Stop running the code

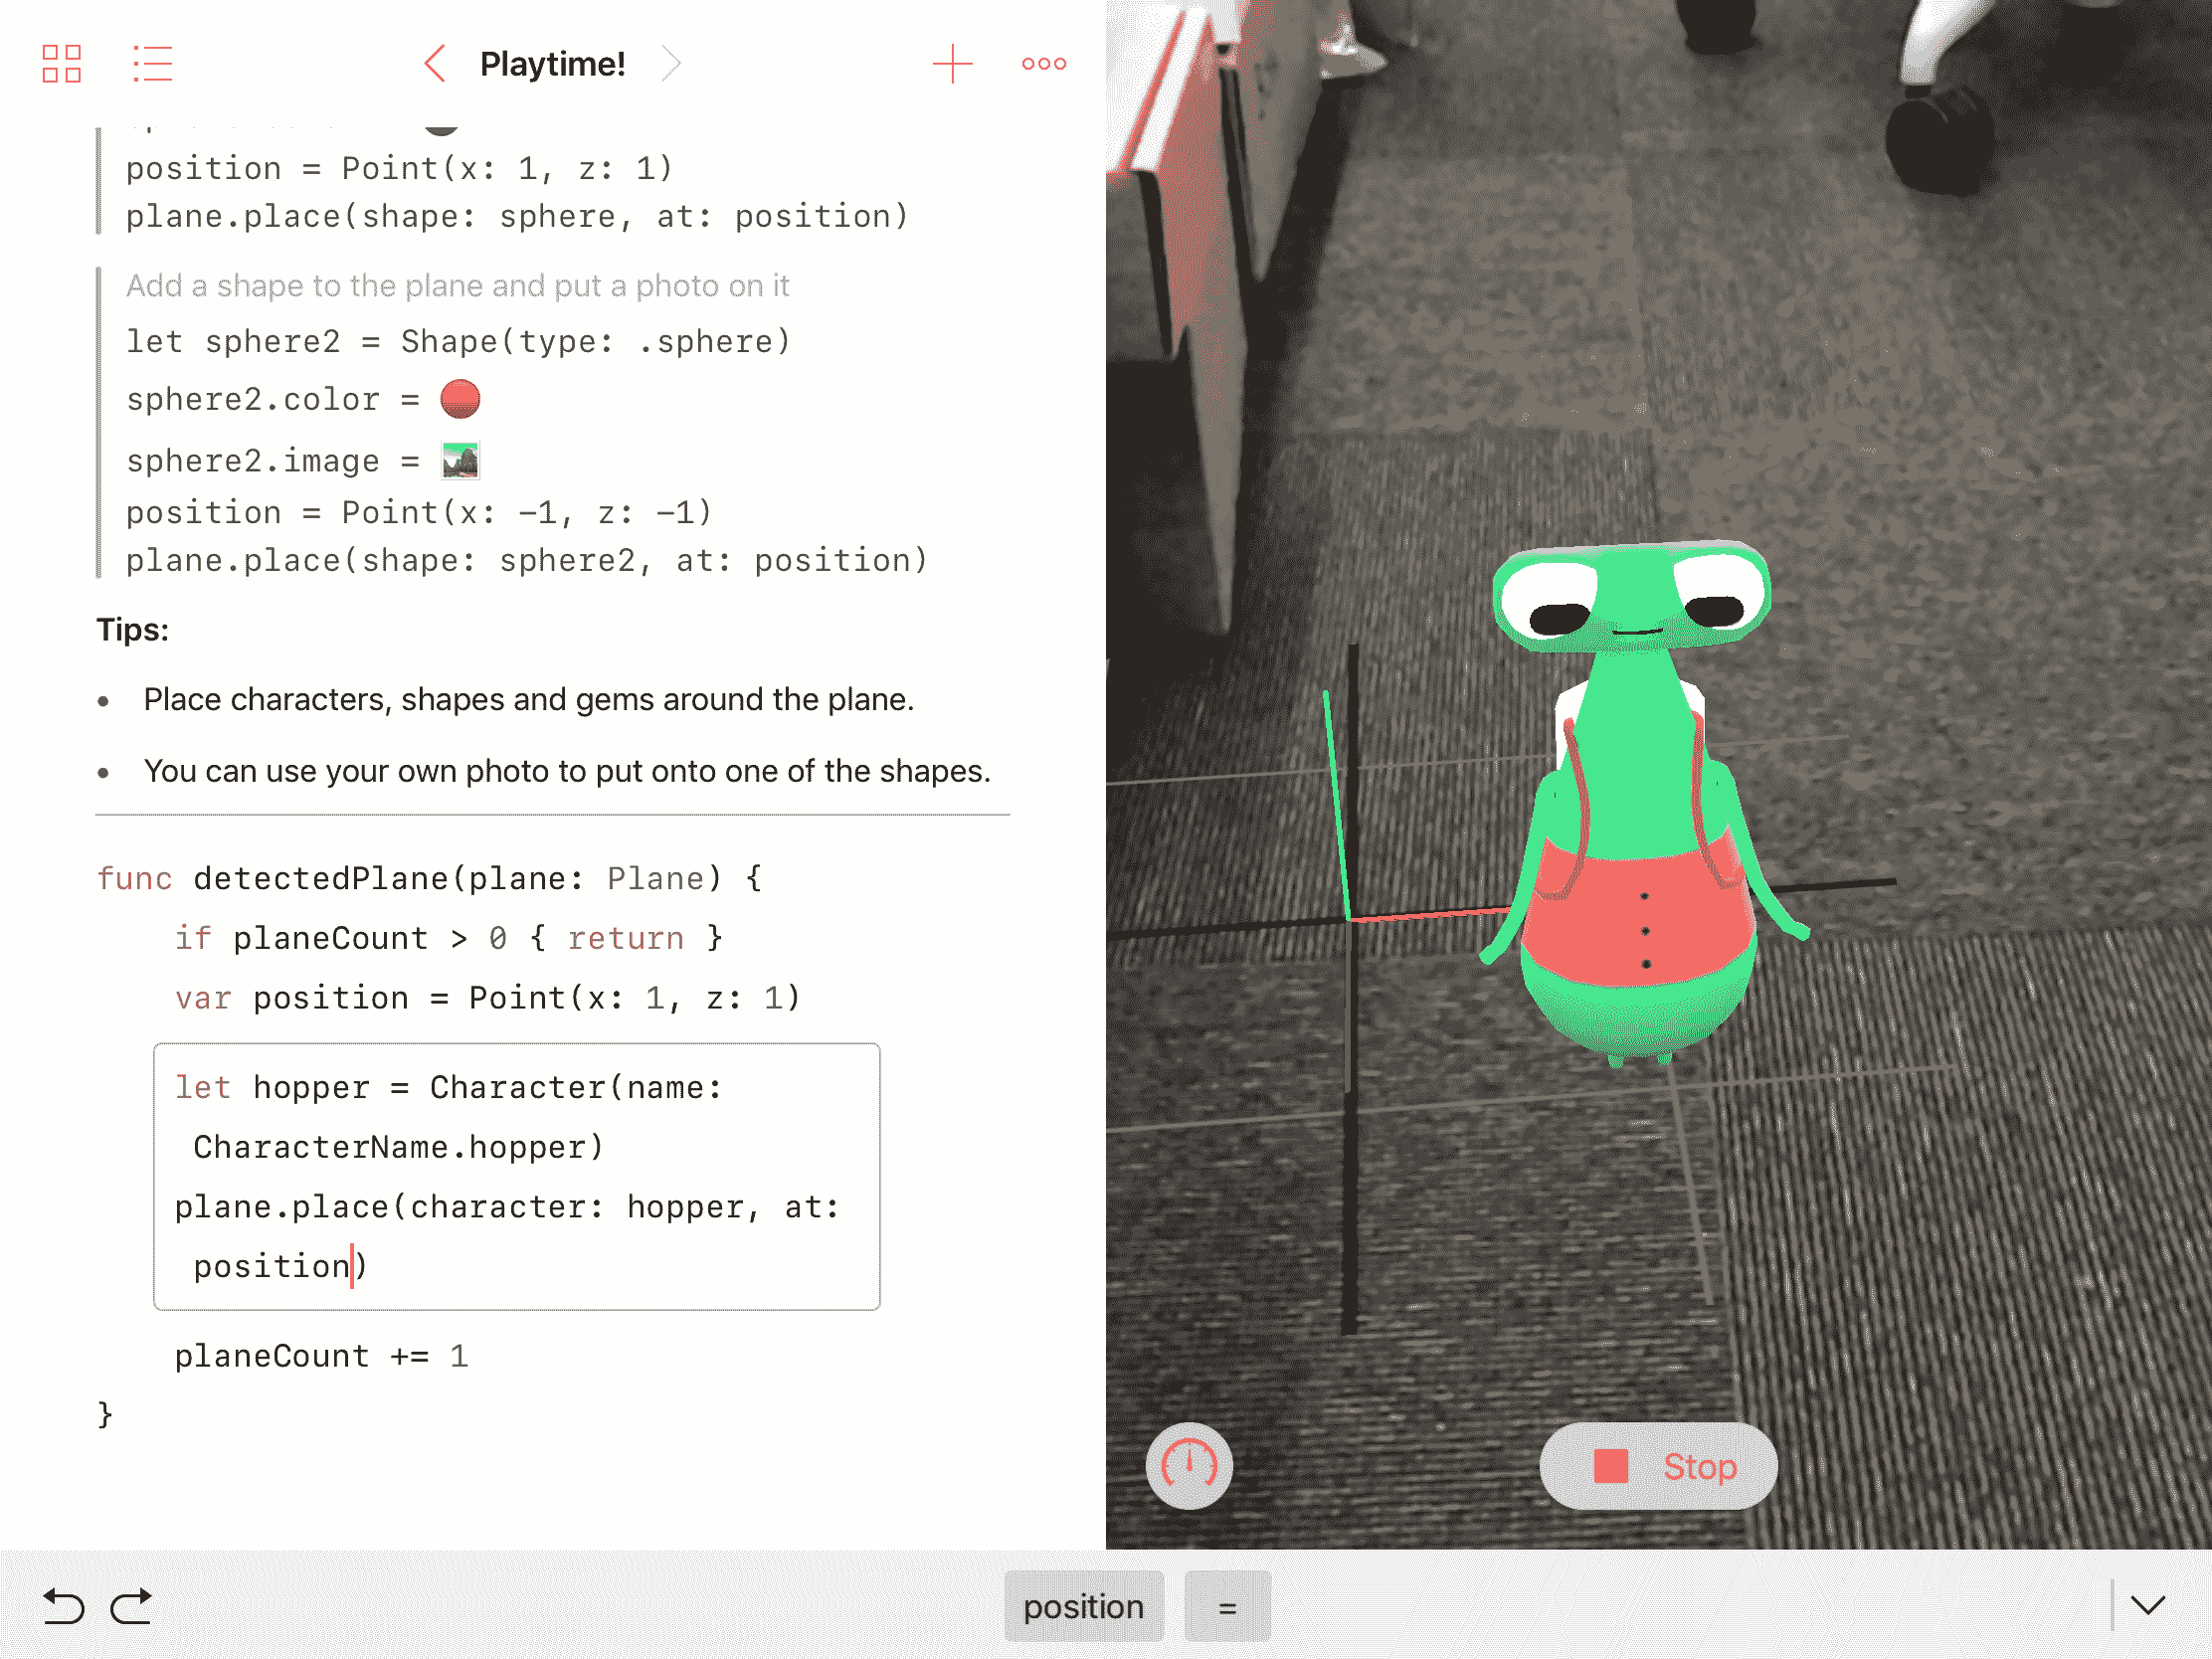(1658, 1466)
